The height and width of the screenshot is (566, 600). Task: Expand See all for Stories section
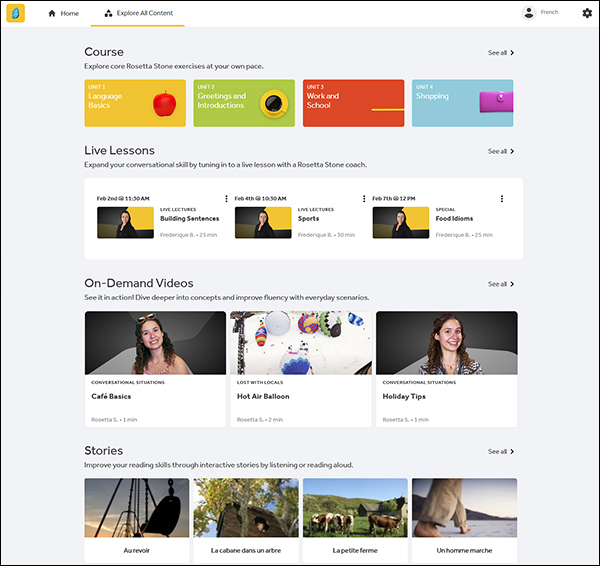click(x=501, y=452)
